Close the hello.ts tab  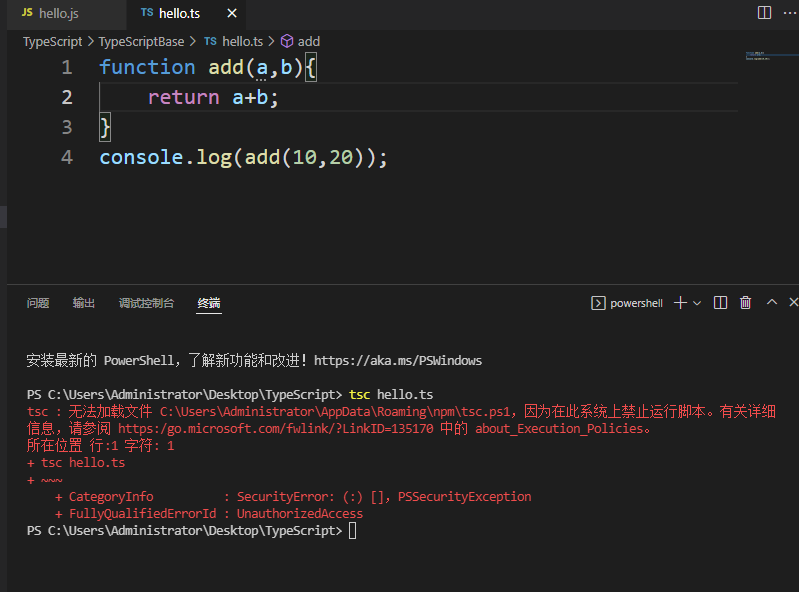pos(232,13)
